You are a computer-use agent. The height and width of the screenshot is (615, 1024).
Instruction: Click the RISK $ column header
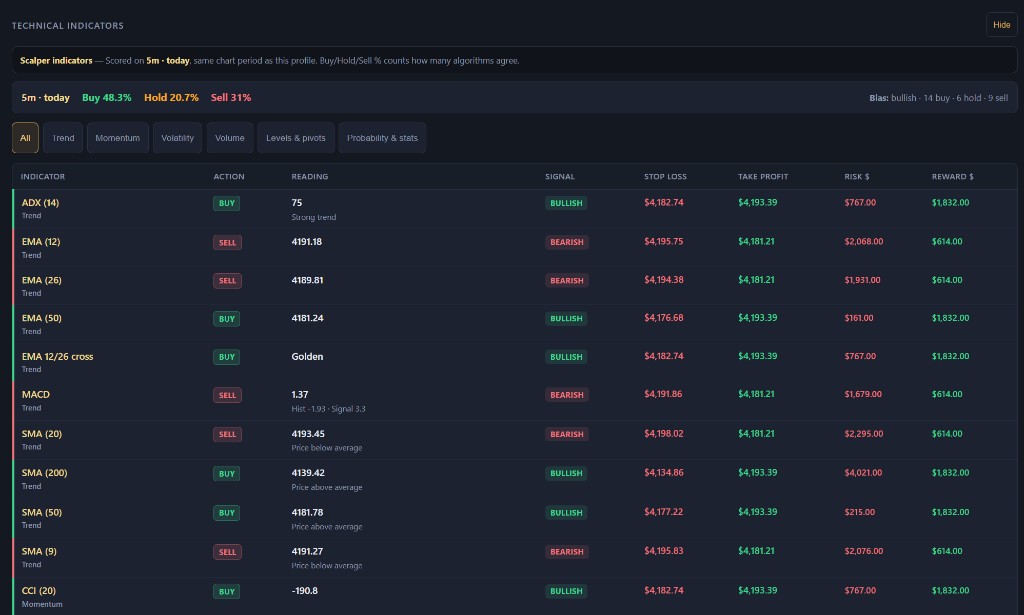(x=857, y=176)
